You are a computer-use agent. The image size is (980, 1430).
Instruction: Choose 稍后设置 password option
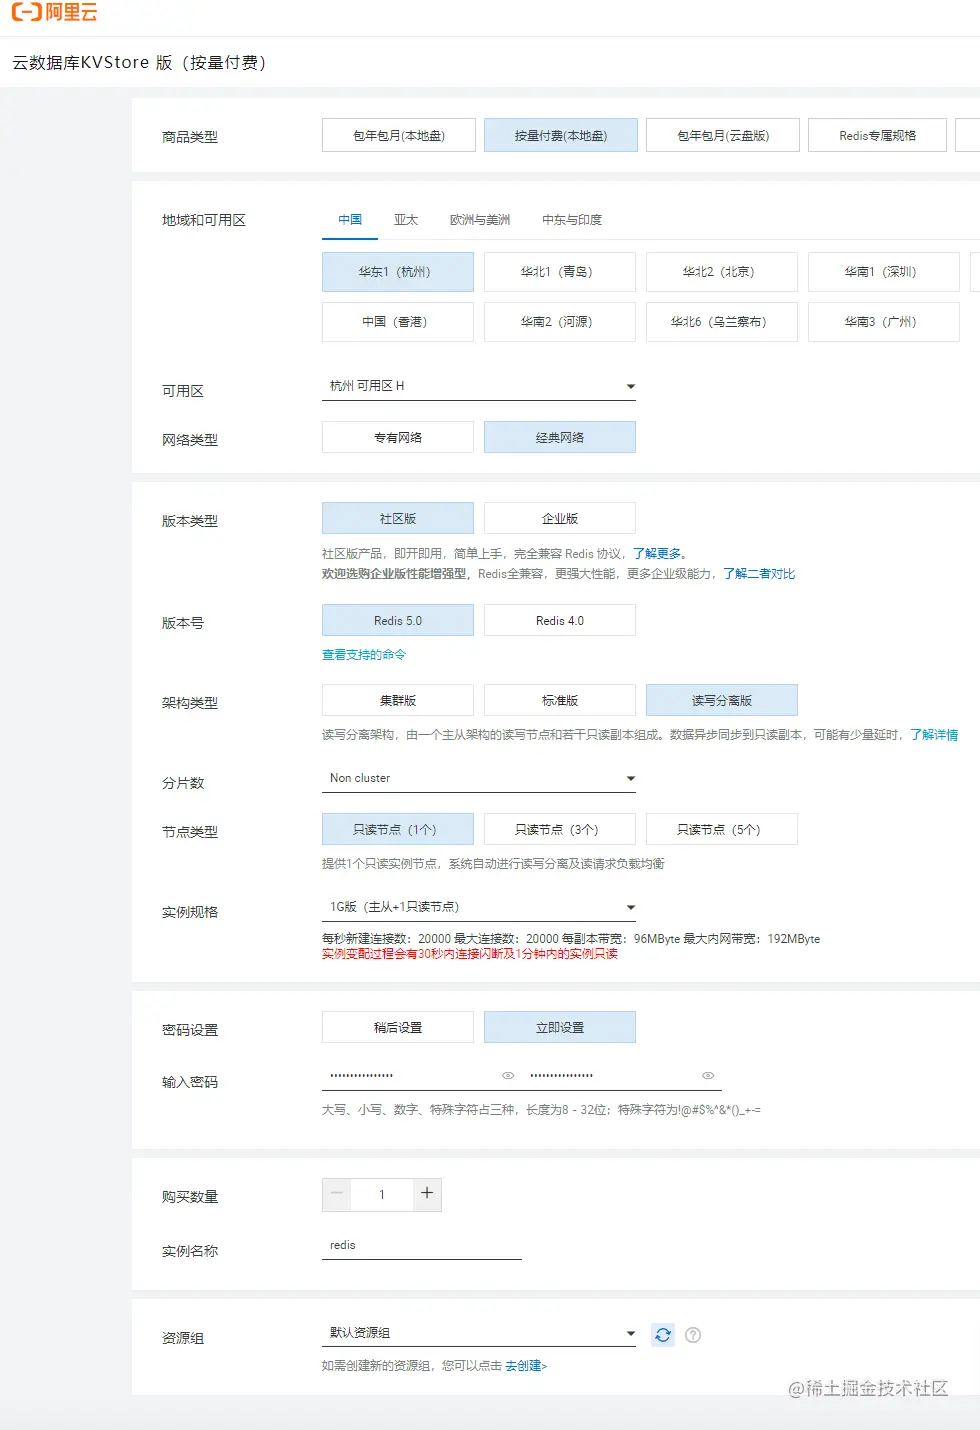[398, 1027]
